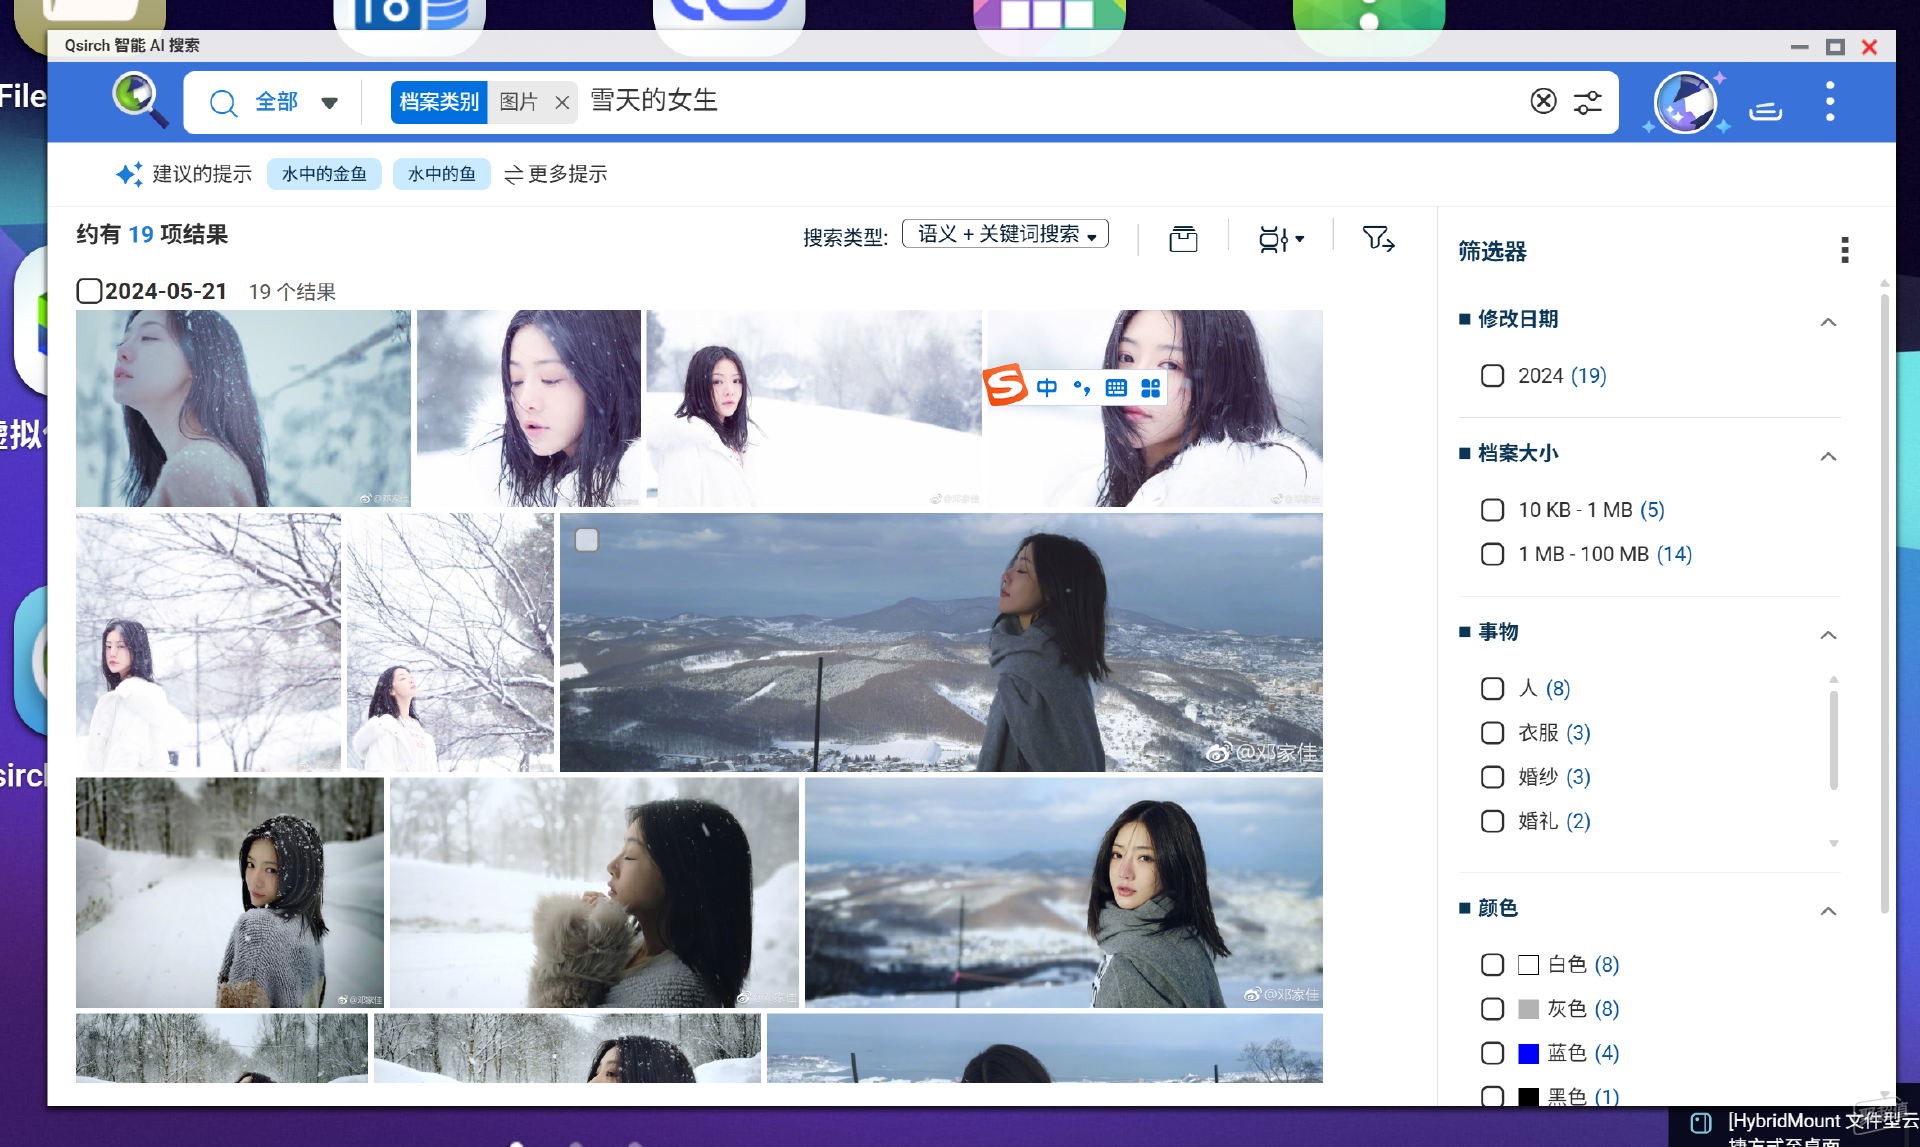The width and height of the screenshot is (1920, 1147).
Task: Click the filter arrow icon
Action: click(x=1377, y=238)
